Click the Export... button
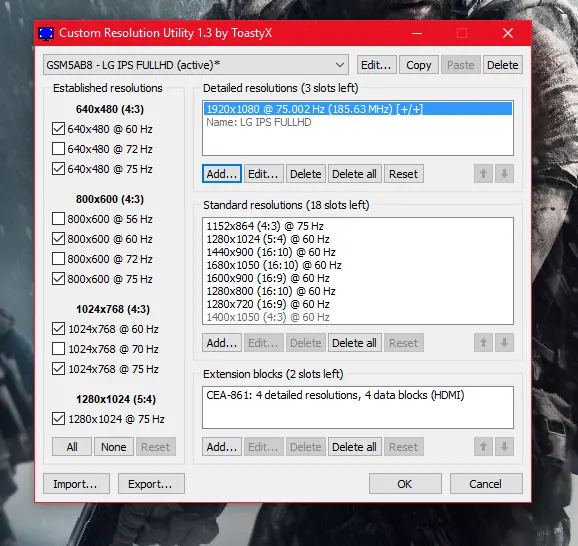Screen dimensions: 578x546 coord(151,484)
